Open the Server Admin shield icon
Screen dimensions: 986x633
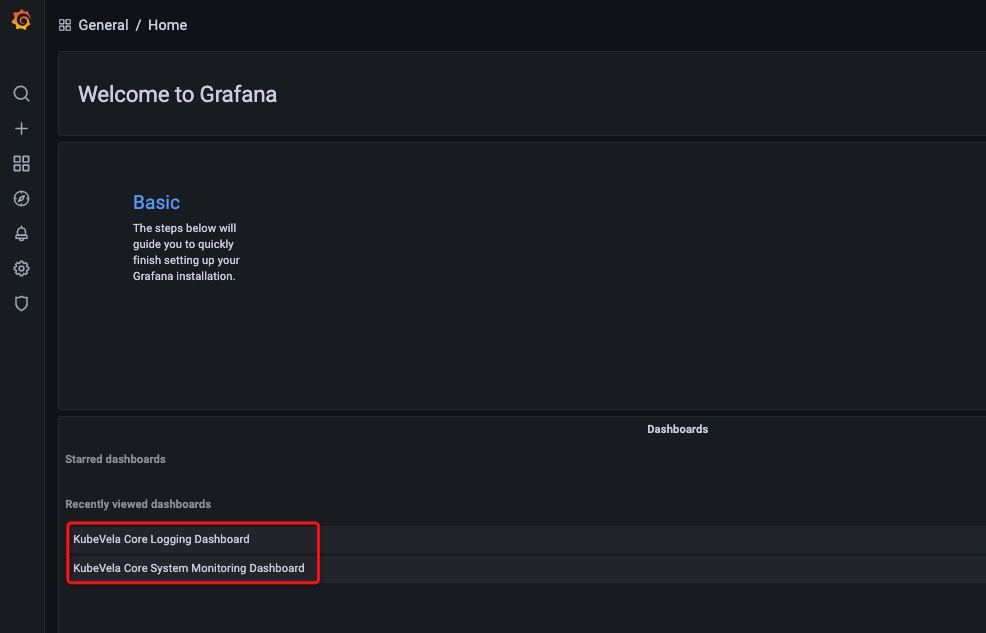click(x=21, y=304)
